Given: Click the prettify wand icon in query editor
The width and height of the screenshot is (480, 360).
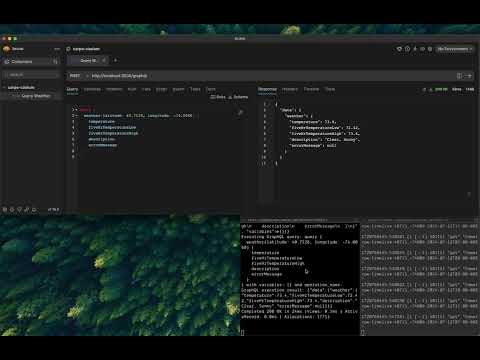Looking at the screenshot, I should tap(240, 113).
